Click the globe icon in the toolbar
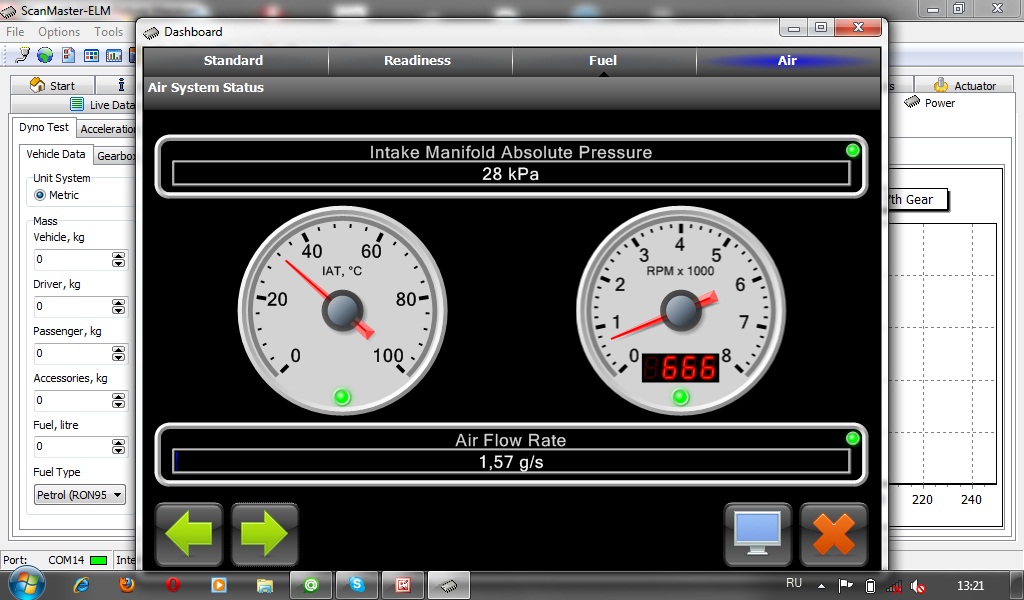 [47, 55]
